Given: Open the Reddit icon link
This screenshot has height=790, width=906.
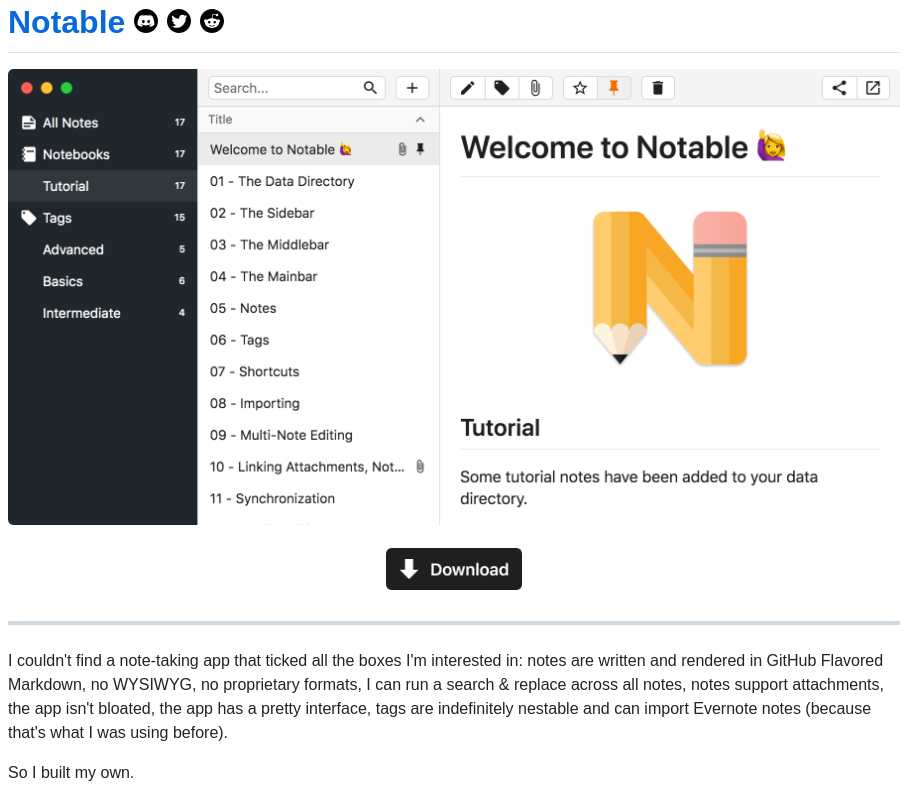Looking at the screenshot, I should [x=212, y=21].
